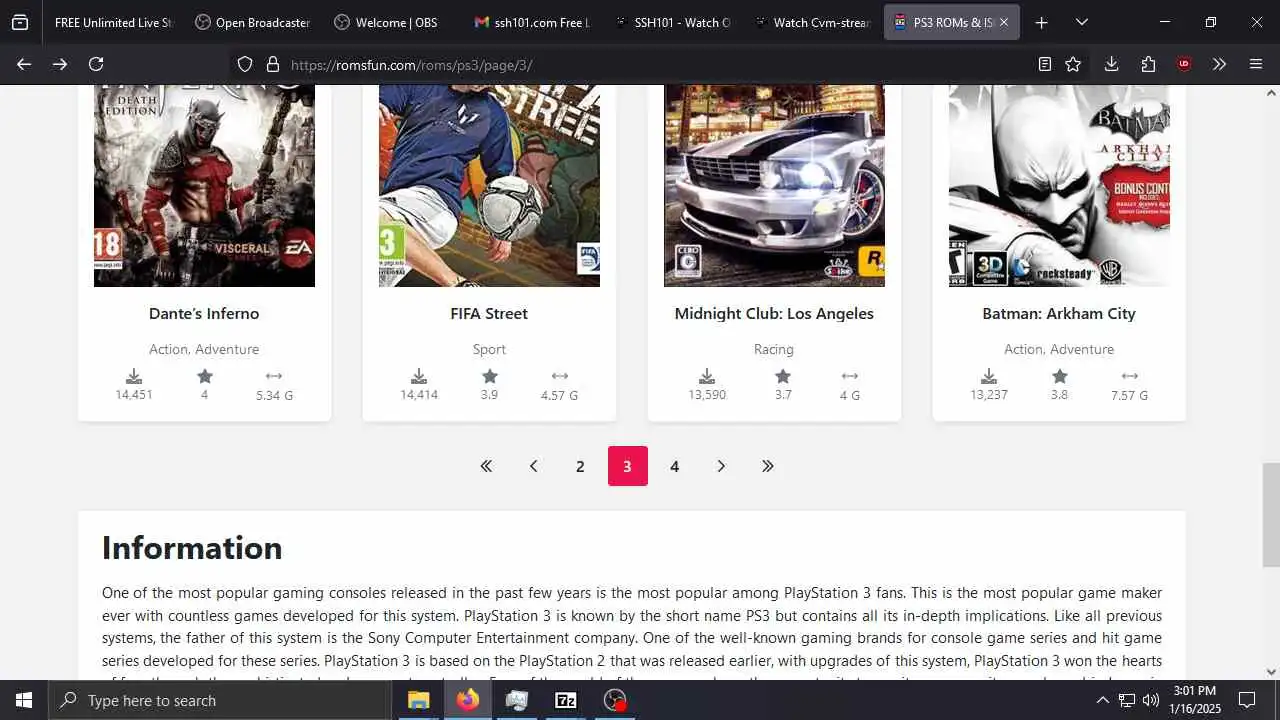This screenshot has height=720, width=1280.
Task: Reload the current page
Action: point(96,64)
